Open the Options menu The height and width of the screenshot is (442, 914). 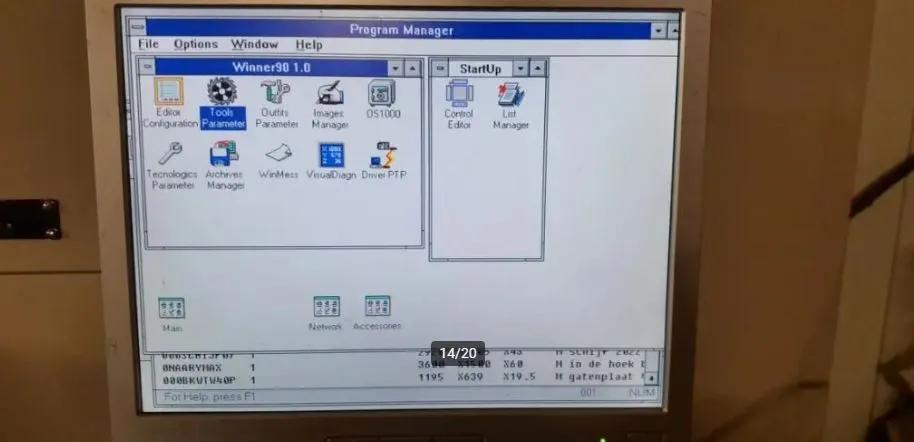(x=195, y=45)
